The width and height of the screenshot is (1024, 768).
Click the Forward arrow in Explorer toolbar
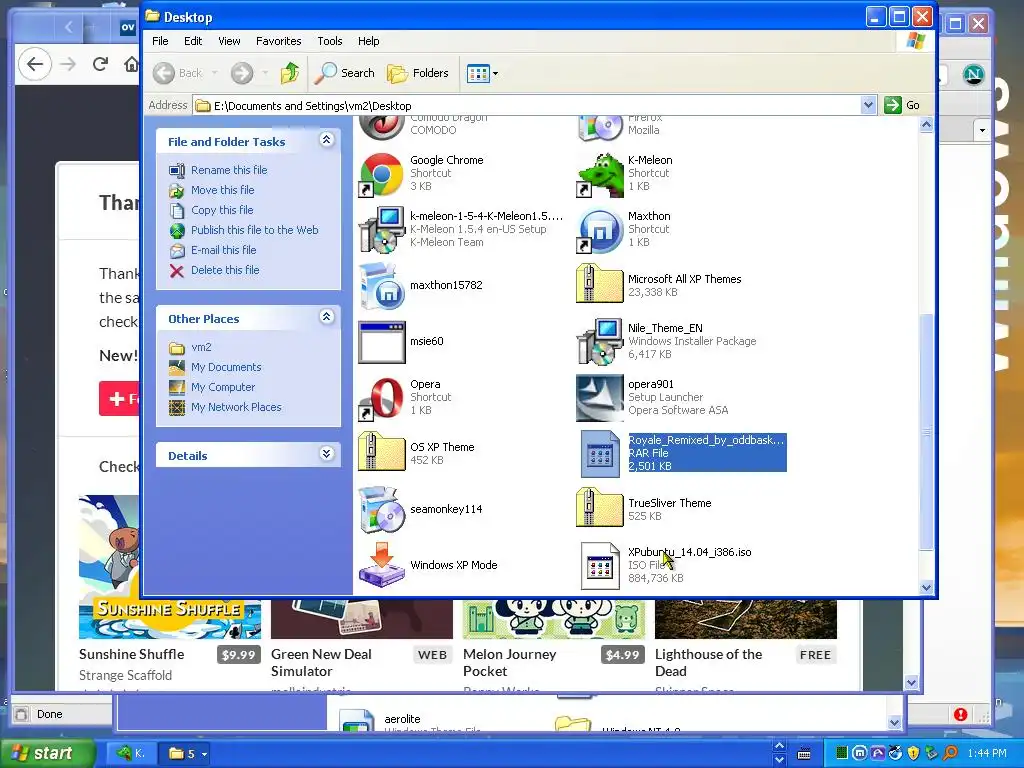(x=242, y=73)
